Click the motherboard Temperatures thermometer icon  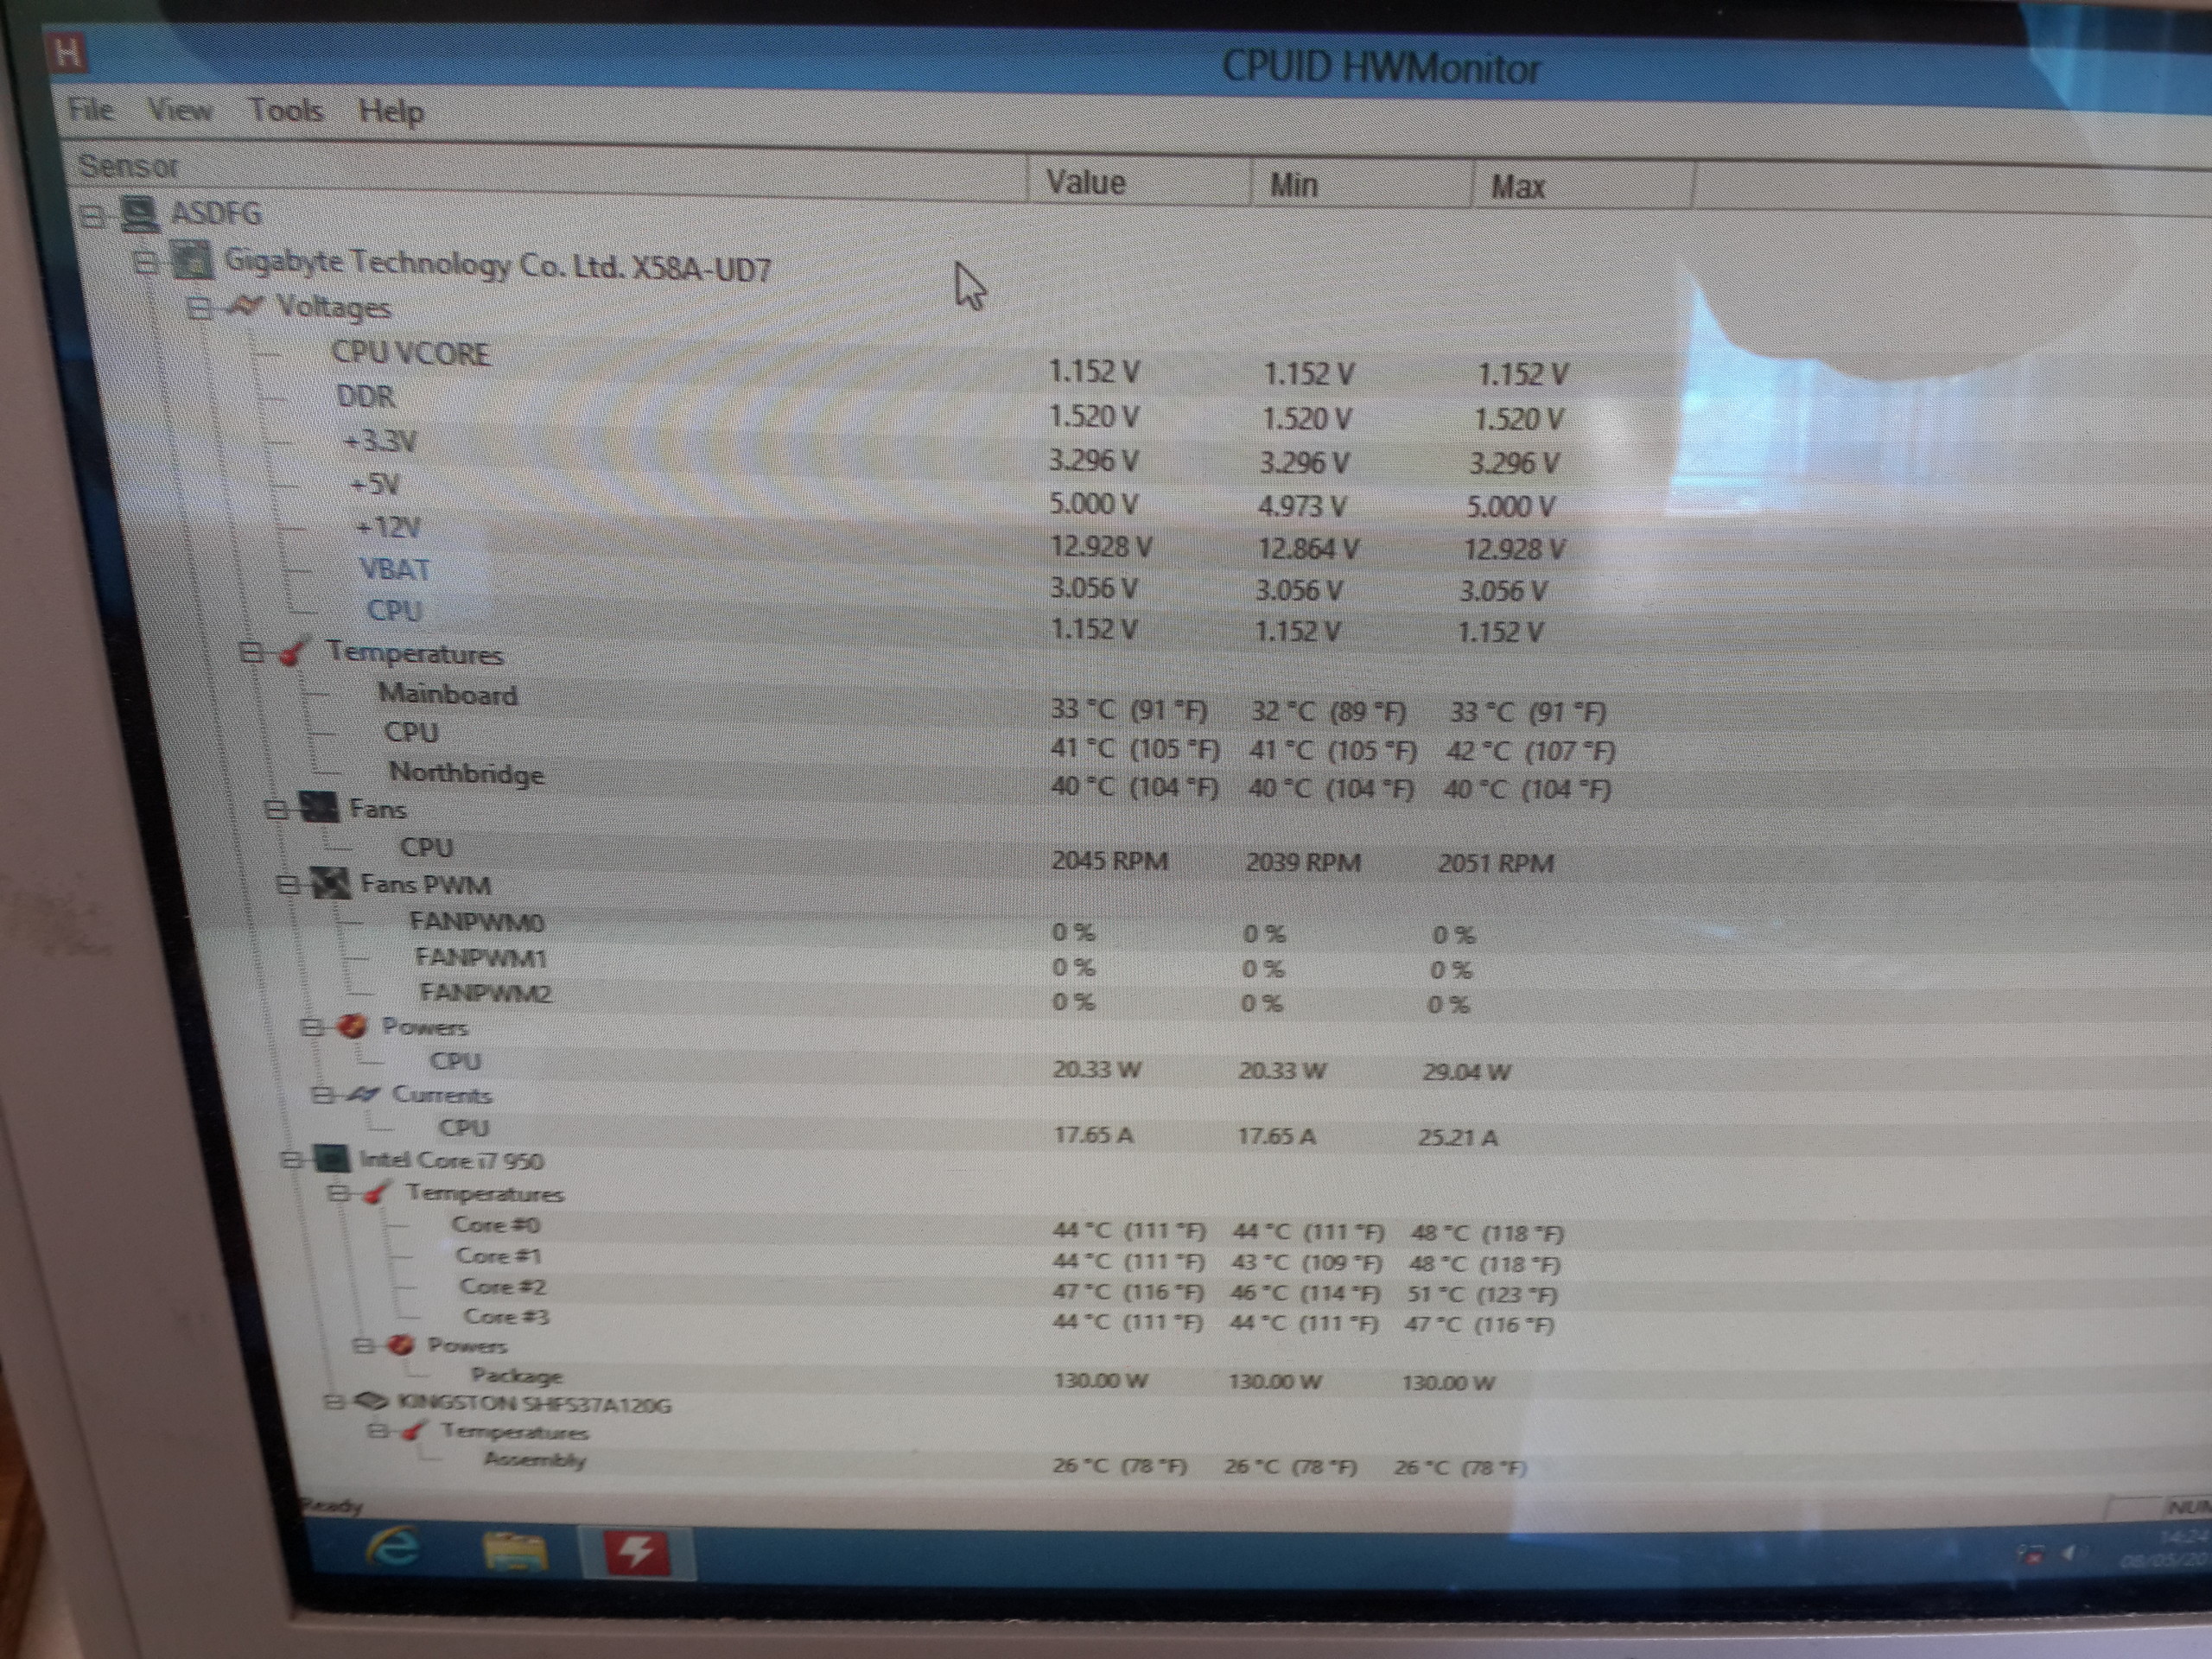click(x=292, y=653)
